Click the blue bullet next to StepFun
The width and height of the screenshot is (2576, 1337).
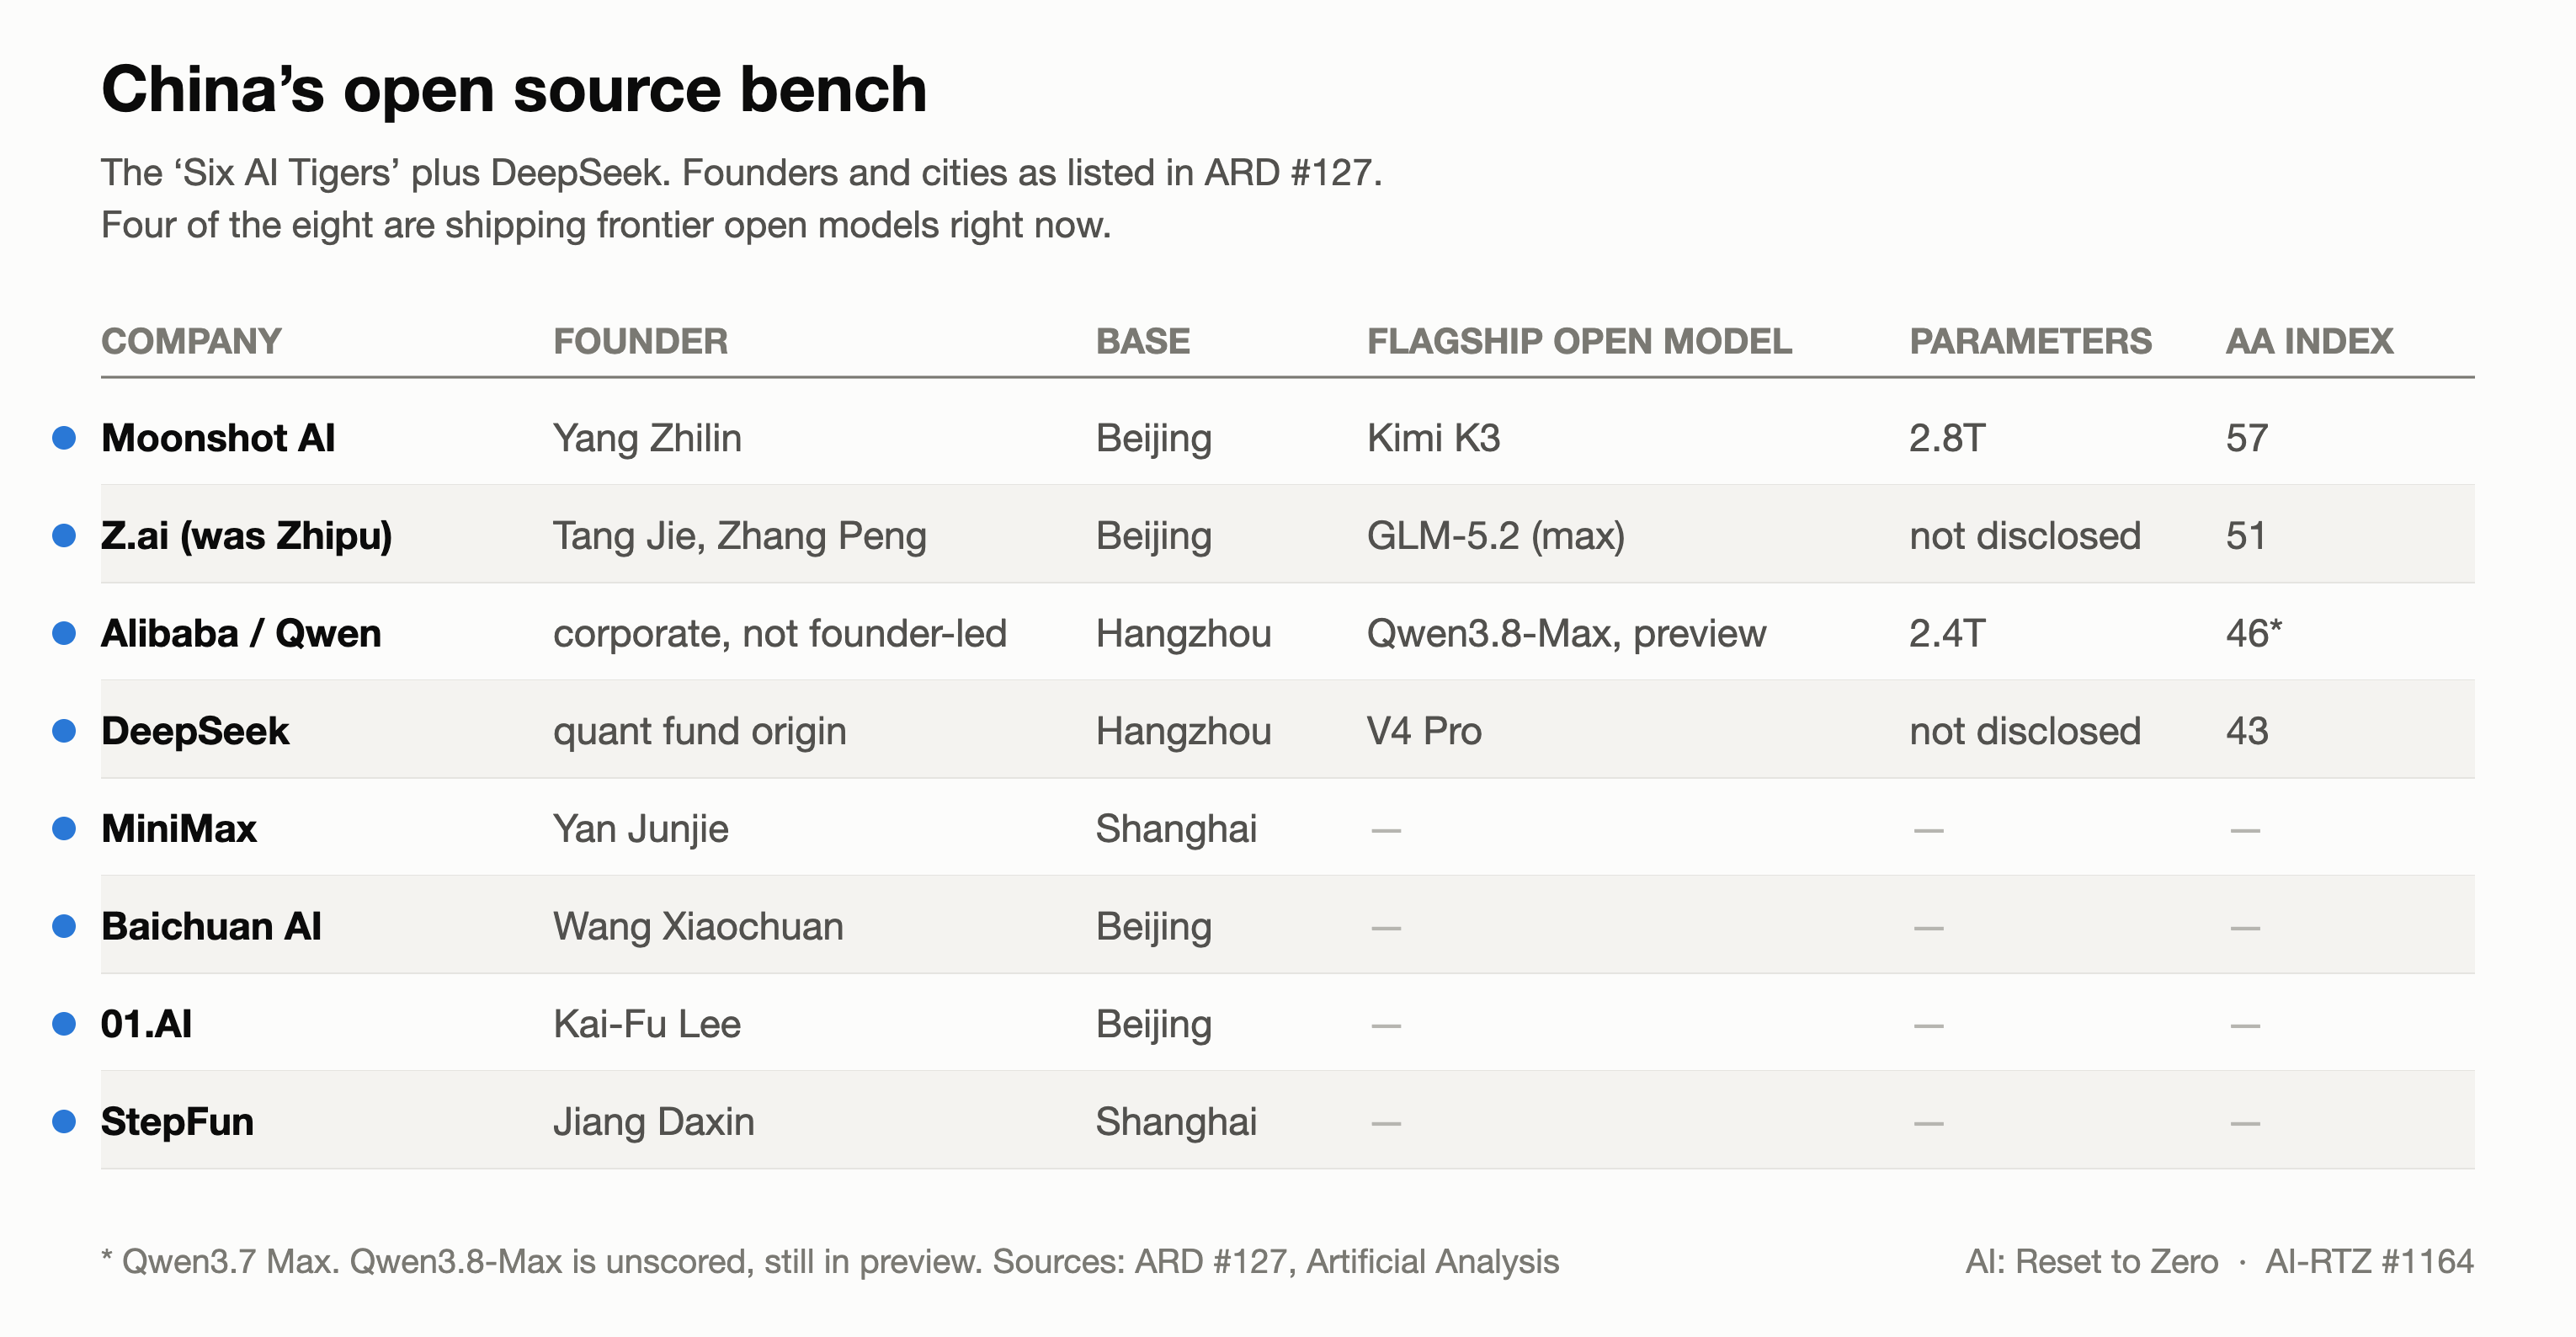pos(64,1121)
